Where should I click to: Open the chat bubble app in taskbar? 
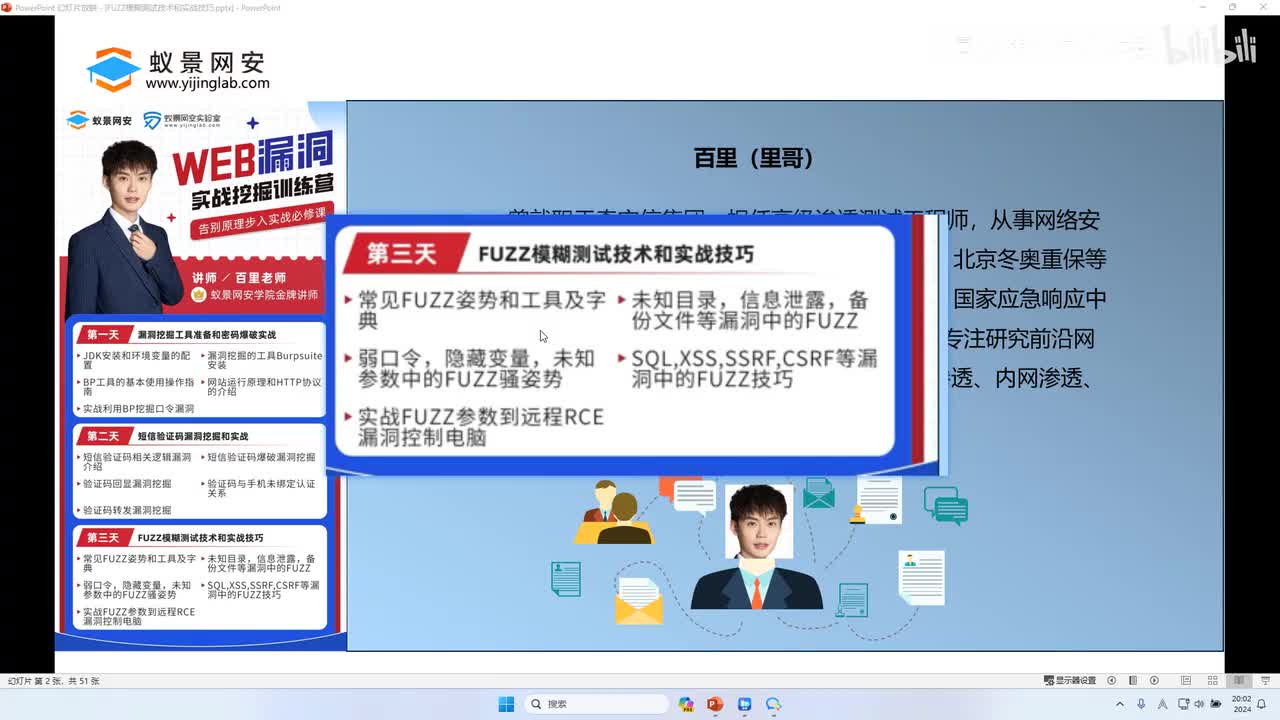pyautogui.click(x=773, y=704)
